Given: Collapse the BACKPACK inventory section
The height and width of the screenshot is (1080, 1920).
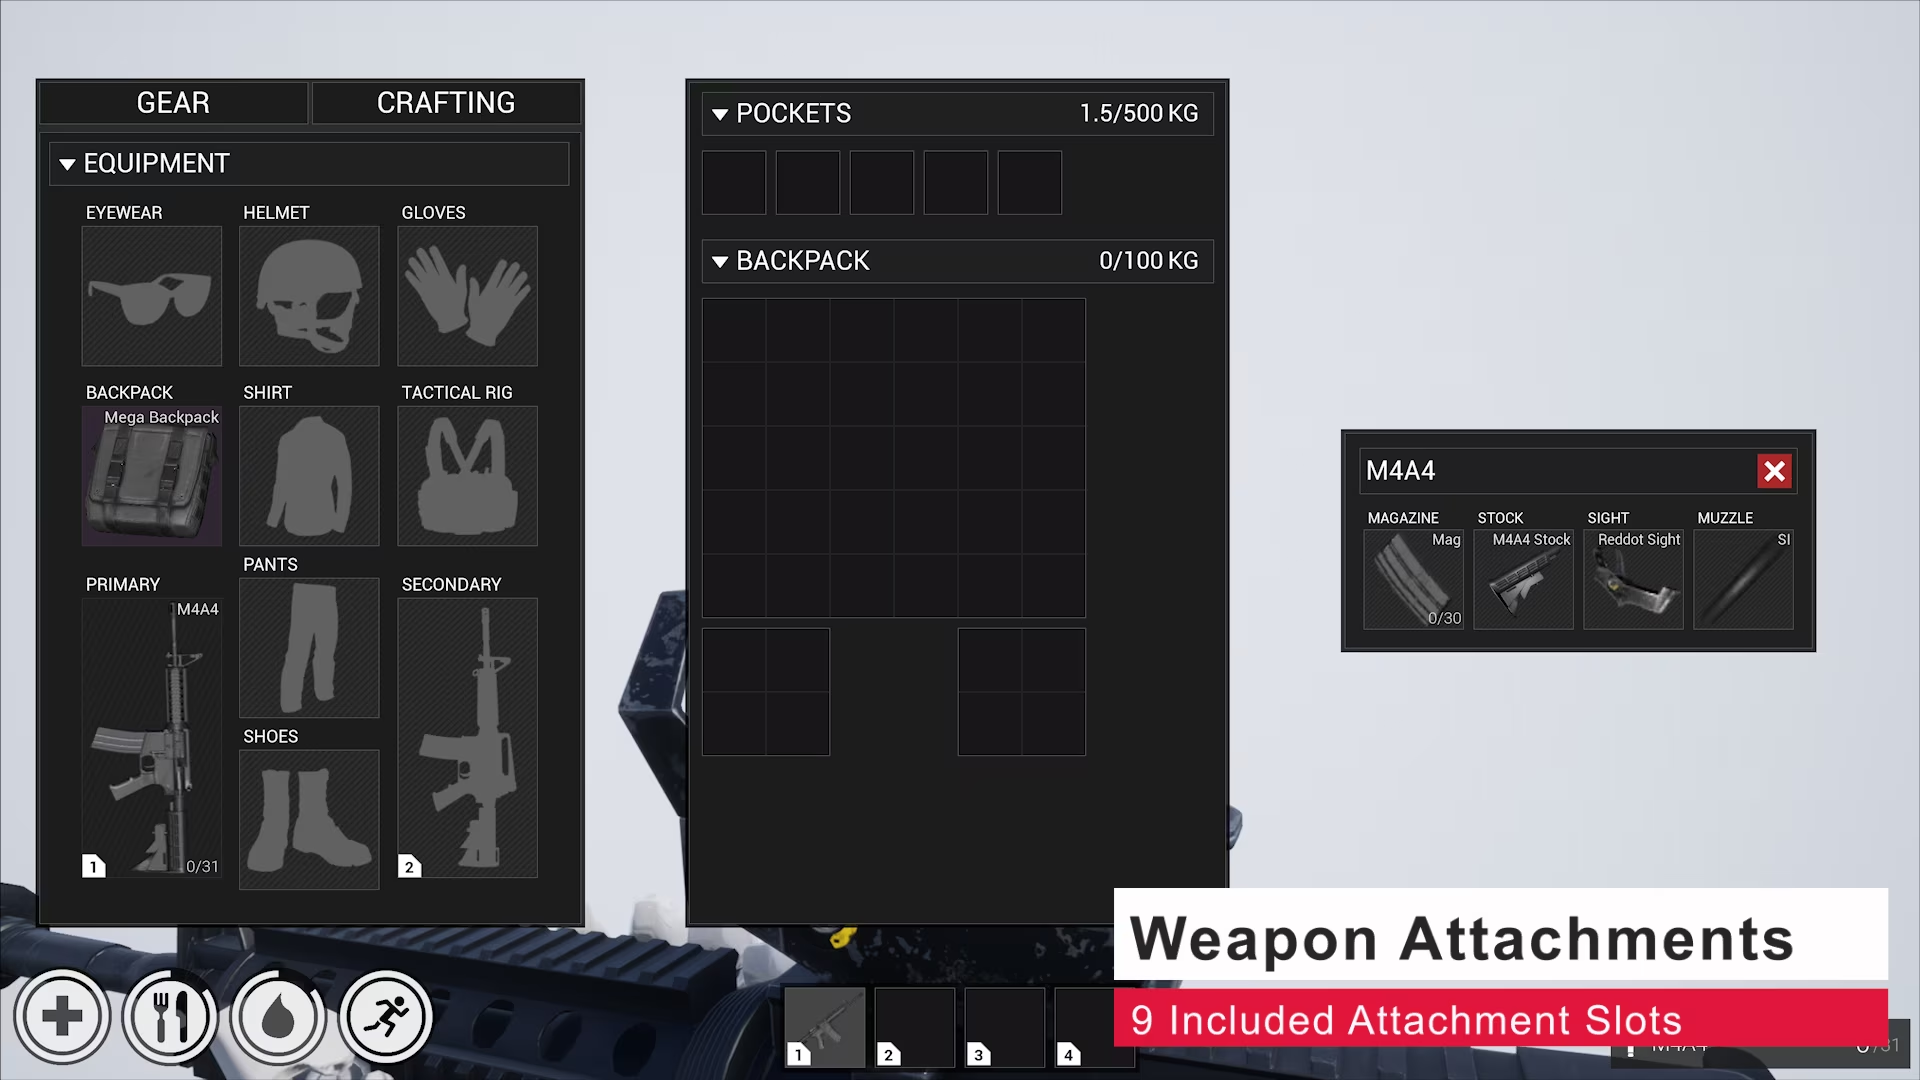Looking at the screenshot, I should click(720, 260).
